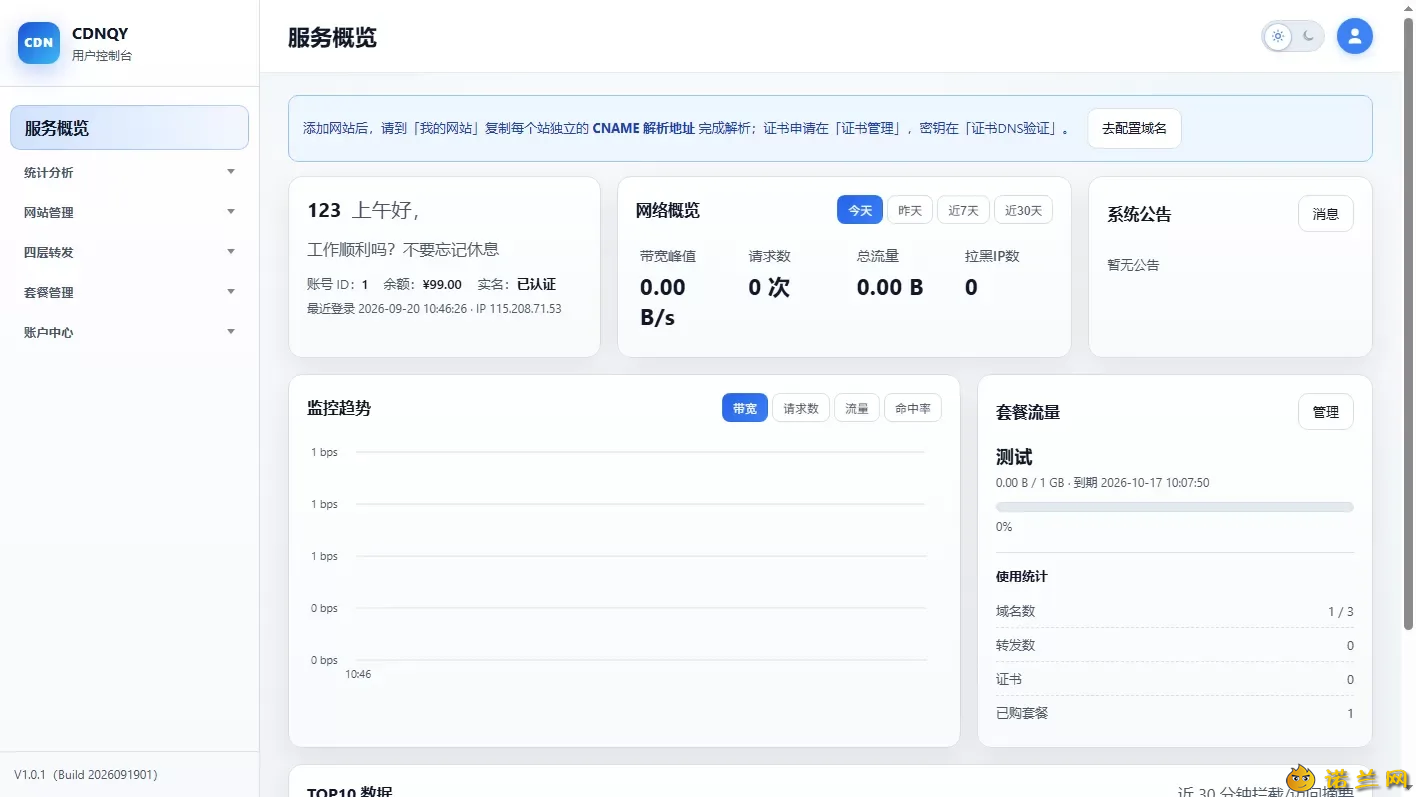This screenshot has height=797, width=1416.
Task: Show 带宽 in monitoring trend
Action: [x=745, y=408]
